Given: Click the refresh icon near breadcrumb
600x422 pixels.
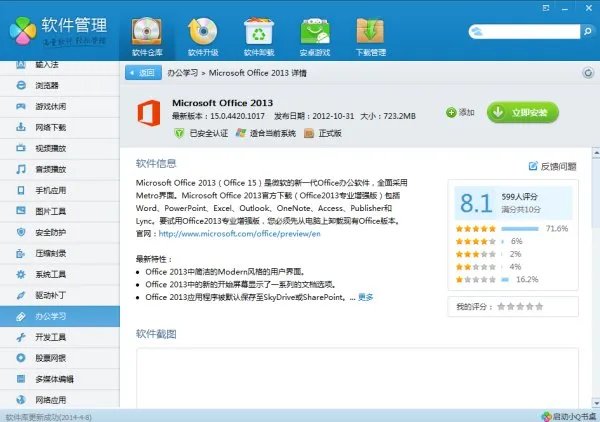Looking at the screenshot, I should click(588, 73).
